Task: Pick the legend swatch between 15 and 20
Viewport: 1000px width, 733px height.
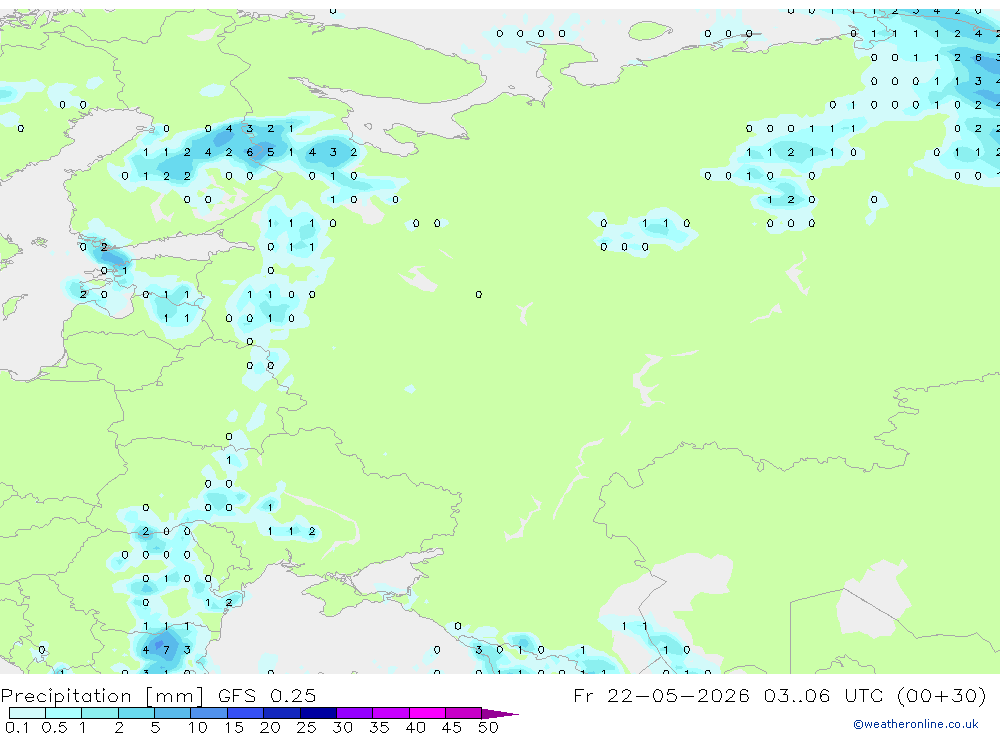Action: pyautogui.click(x=245, y=713)
